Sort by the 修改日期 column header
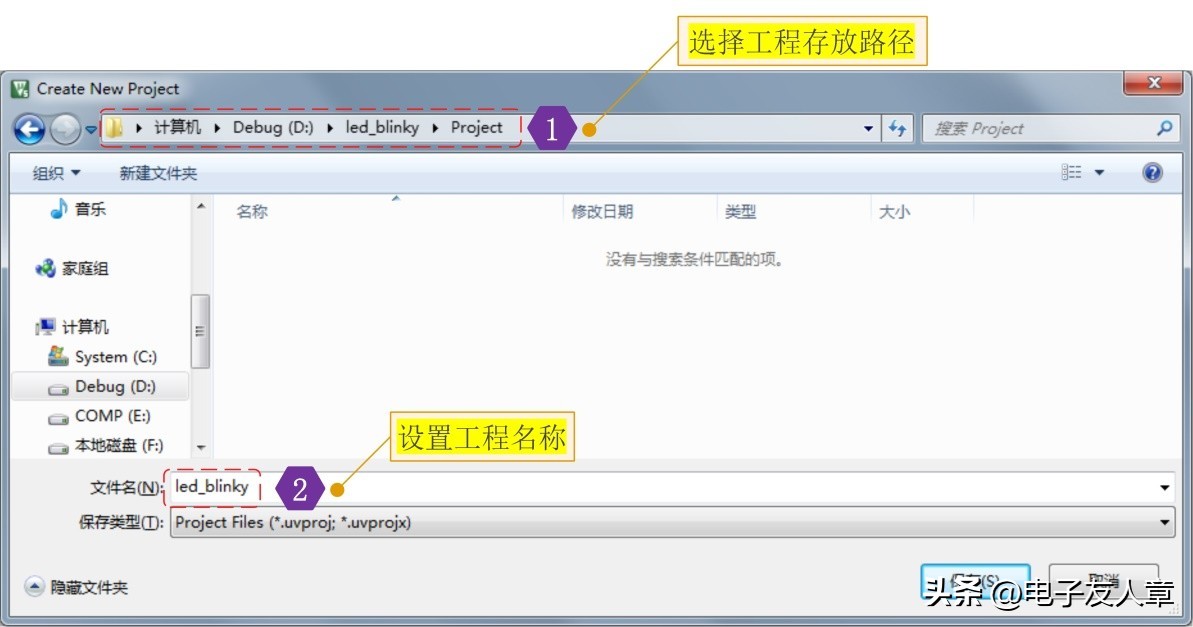Screen dimensions: 1193x627 603,212
